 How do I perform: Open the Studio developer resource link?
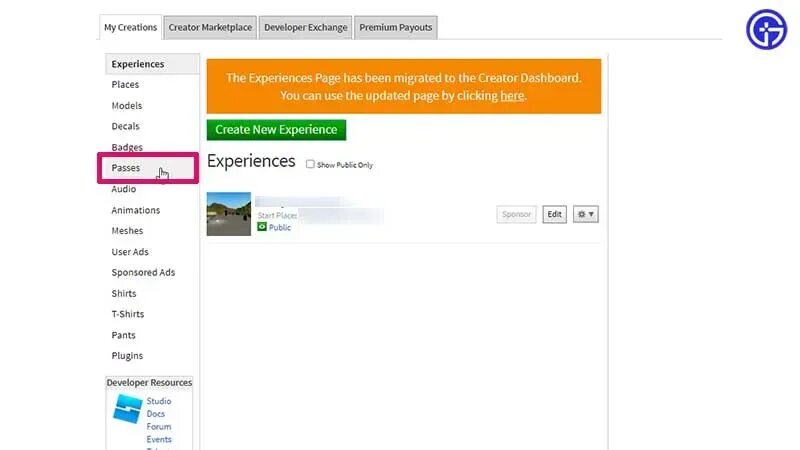tap(159, 402)
